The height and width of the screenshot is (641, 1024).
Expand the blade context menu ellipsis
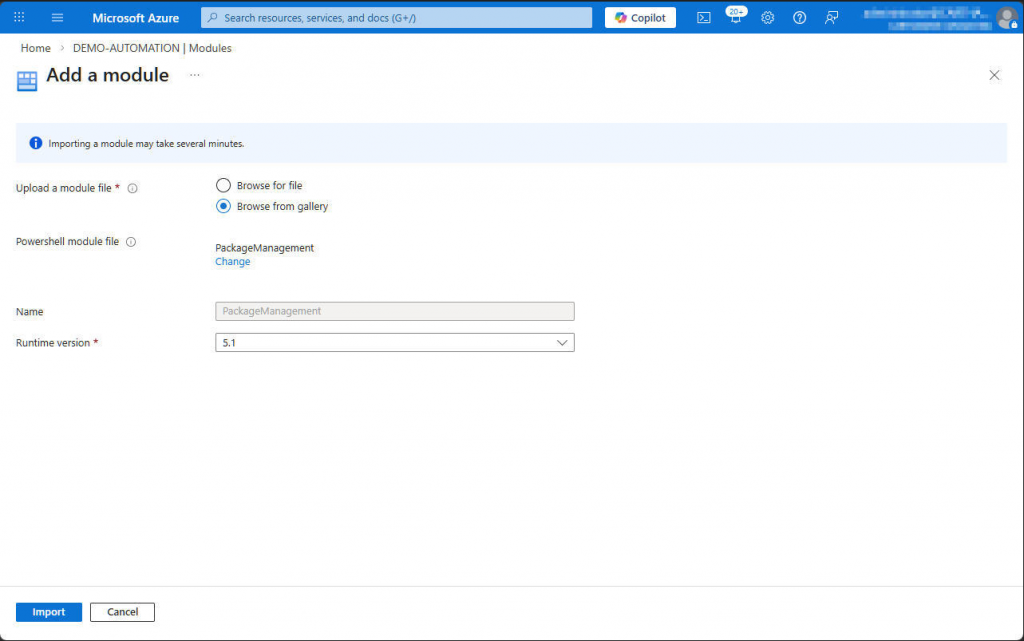point(194,75)
